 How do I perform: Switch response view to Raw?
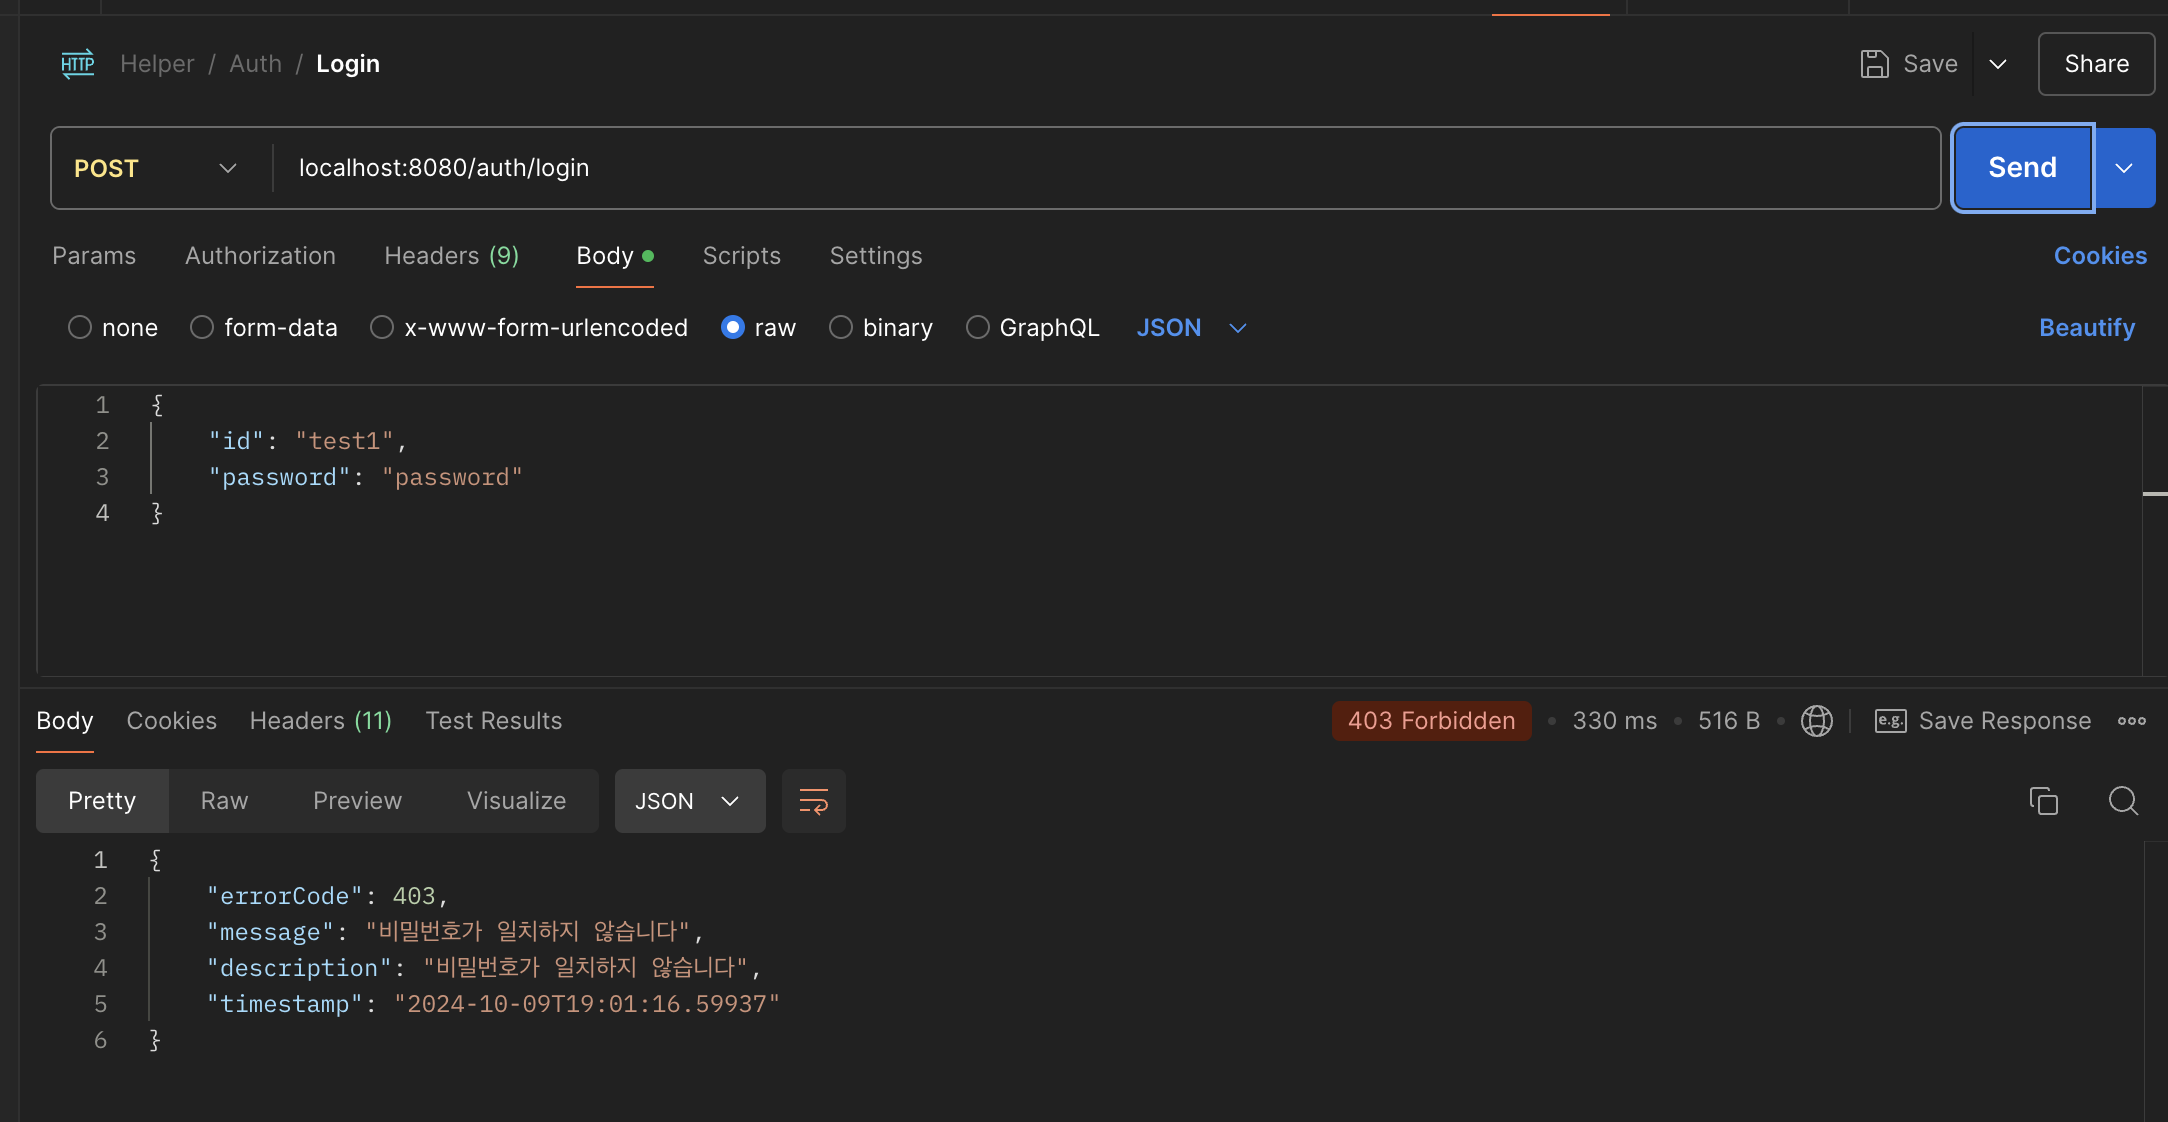(224, 801)
